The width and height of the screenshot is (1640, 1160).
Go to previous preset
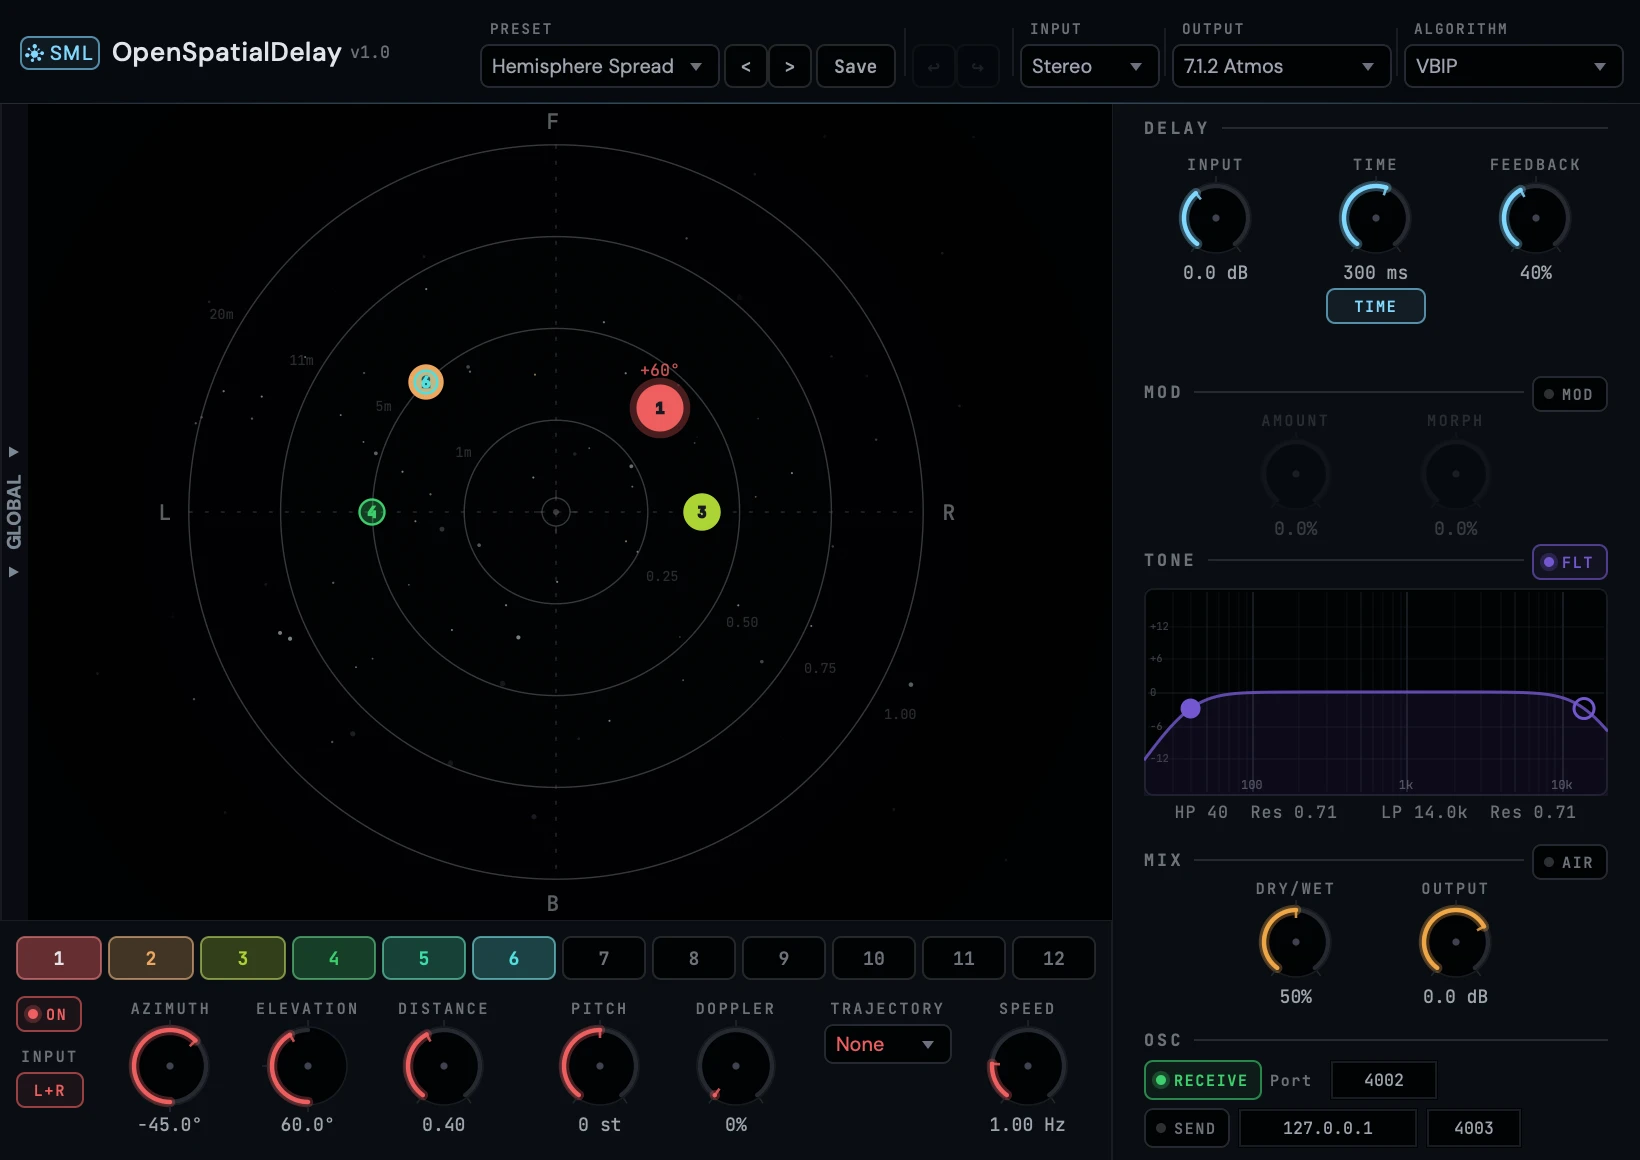pyautogui.click(x=746, y=66)
